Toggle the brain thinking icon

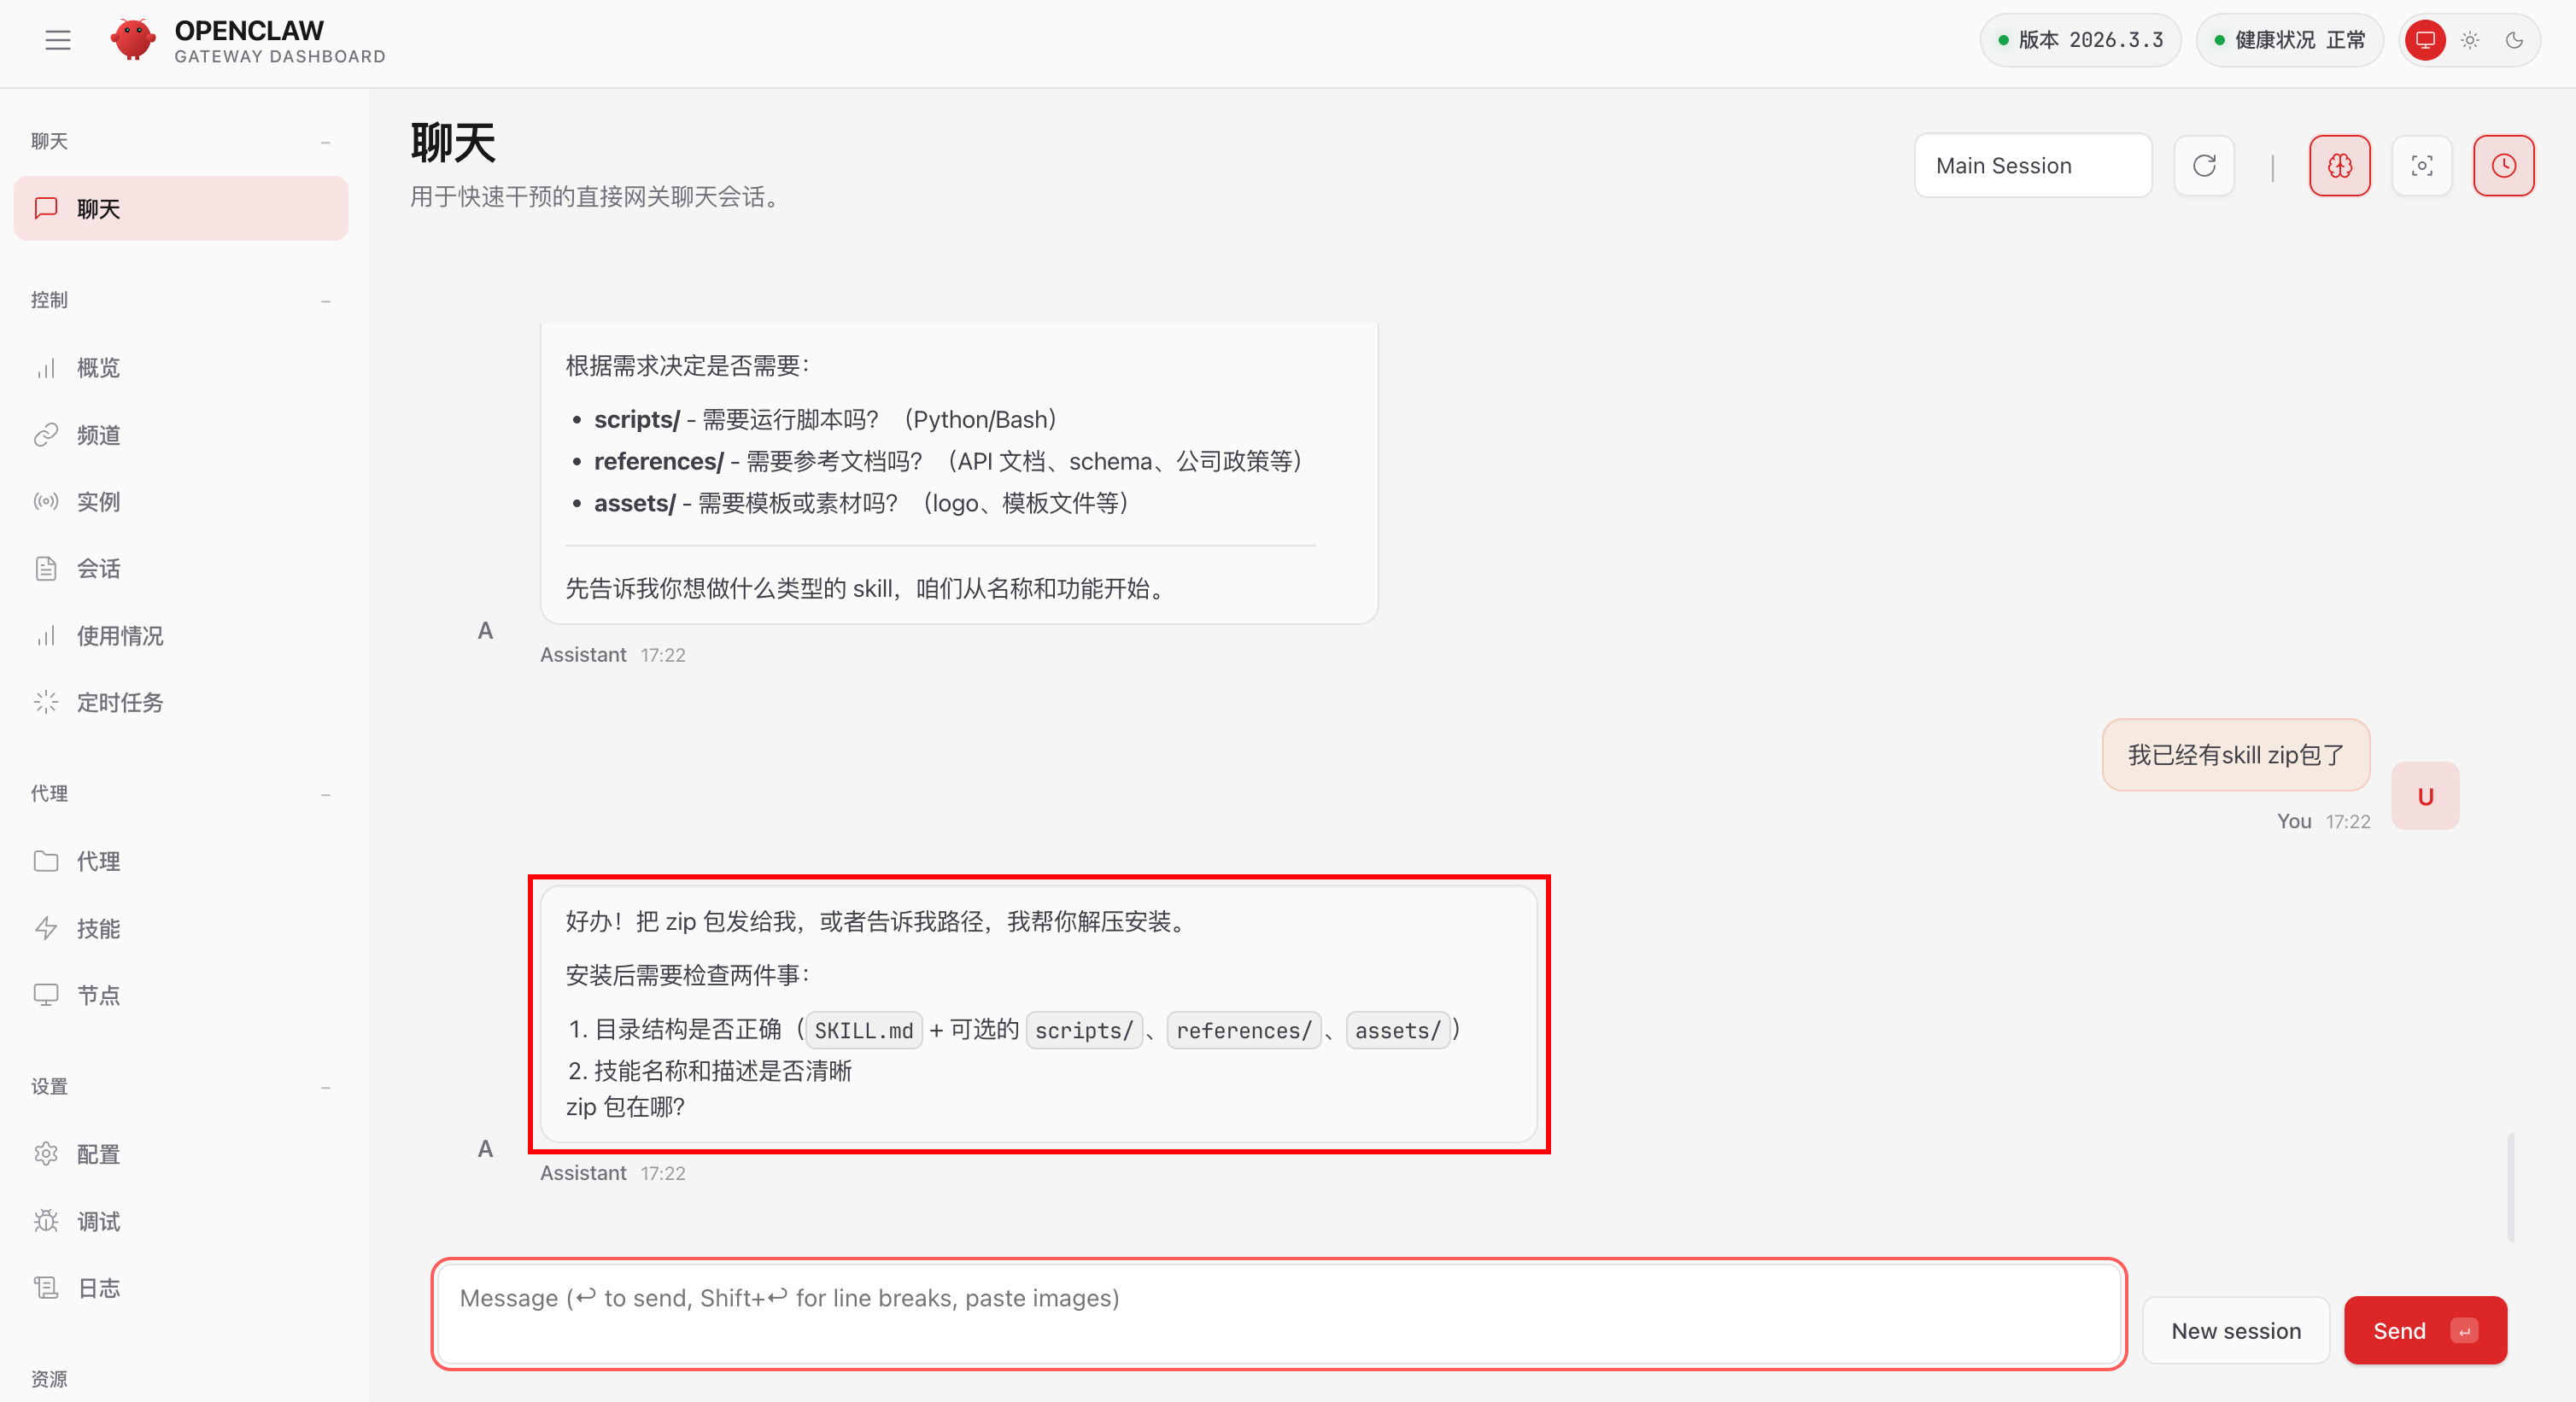(2339, 166)
